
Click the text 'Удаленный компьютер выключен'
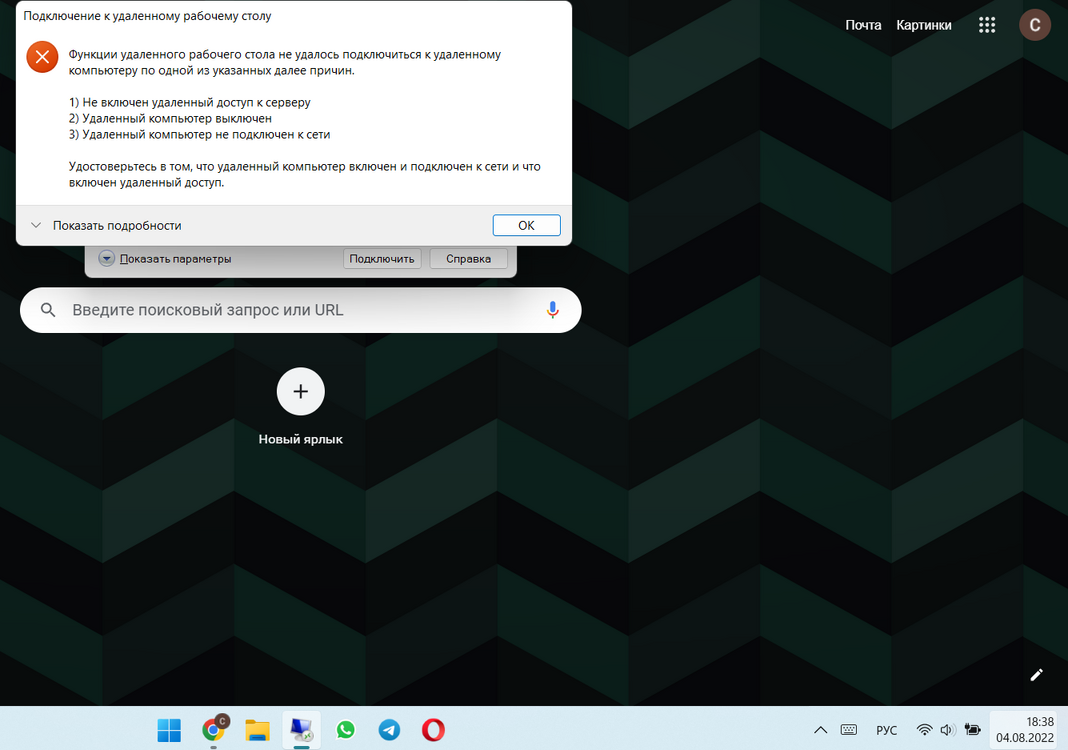(x=177, y=119)
